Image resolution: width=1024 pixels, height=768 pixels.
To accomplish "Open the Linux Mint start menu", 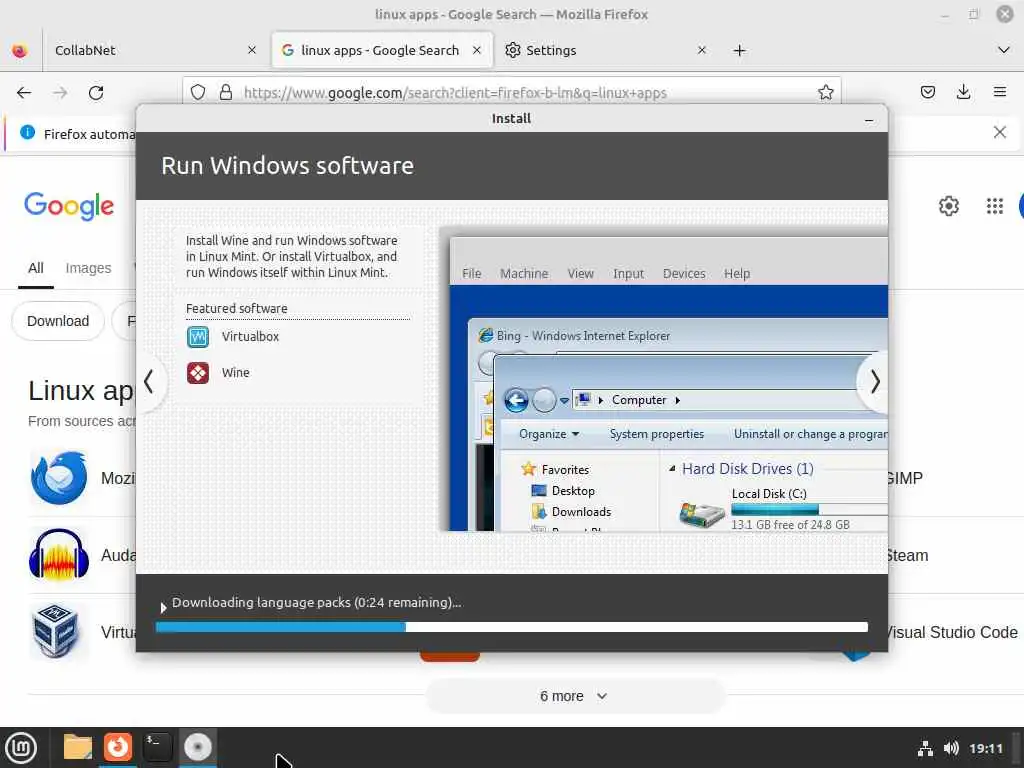I will pyautogui.click(x=21, y=747).
